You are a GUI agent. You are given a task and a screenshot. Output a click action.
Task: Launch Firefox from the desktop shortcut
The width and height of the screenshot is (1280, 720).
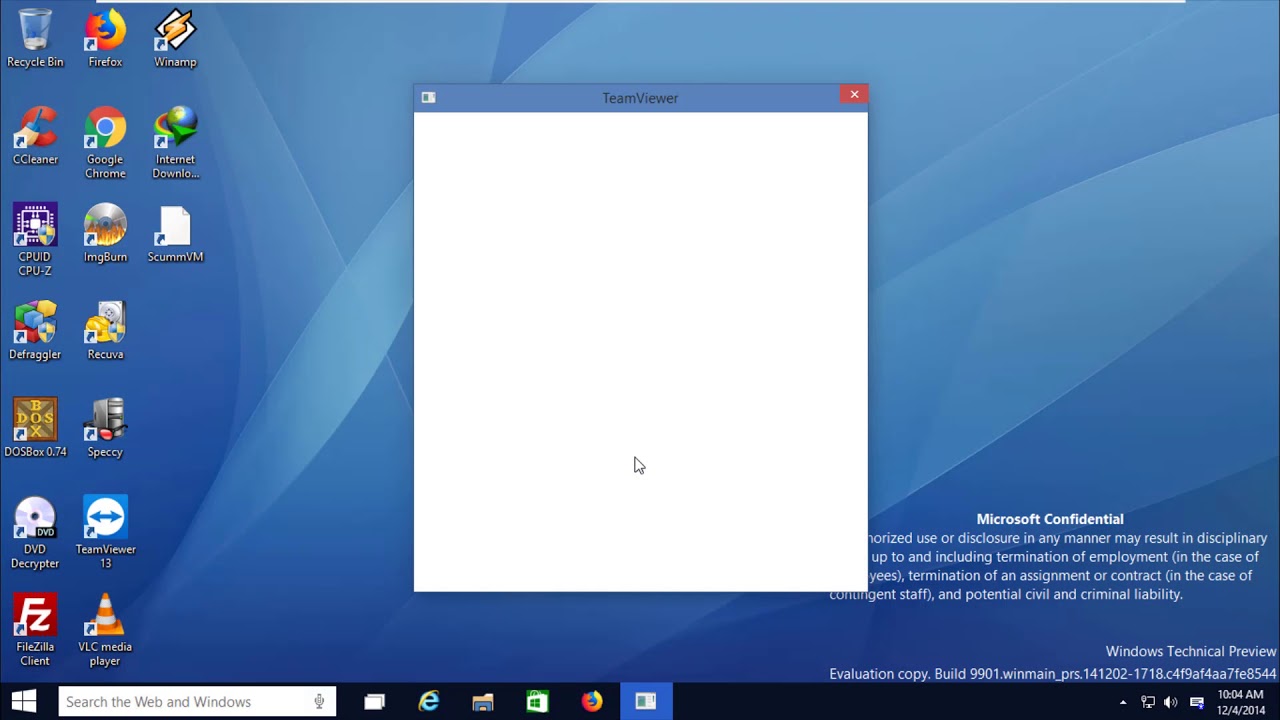pyautogui.click(x=105, y=39)
